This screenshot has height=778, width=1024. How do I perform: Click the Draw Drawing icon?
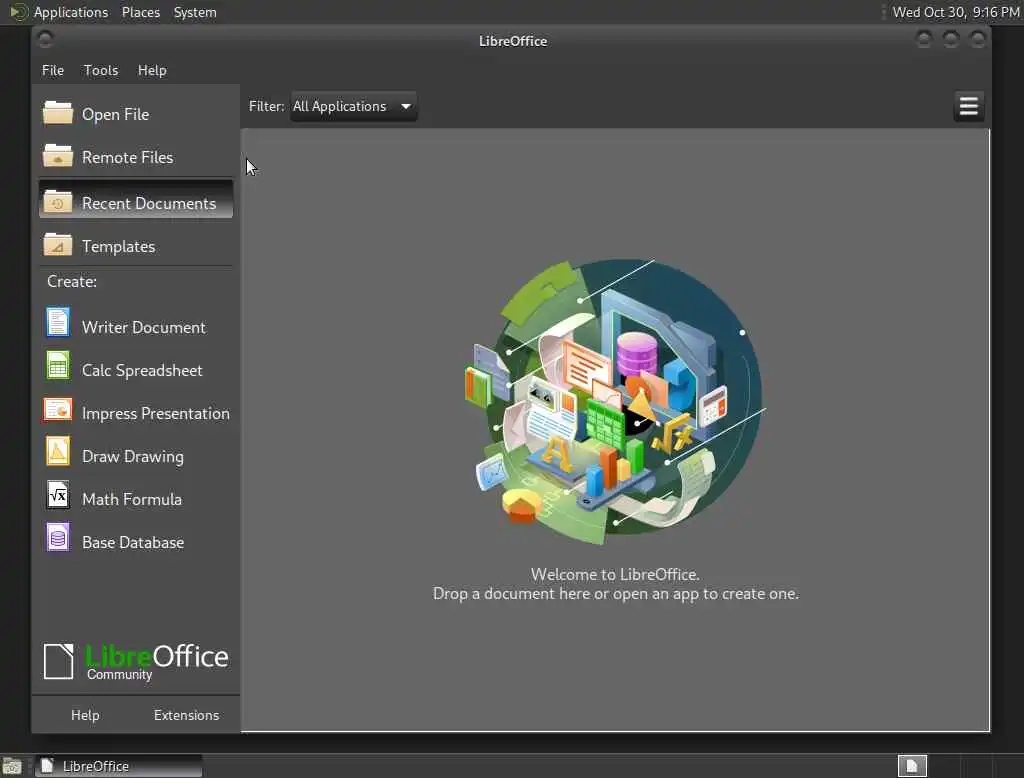click(x=57, y=451)
